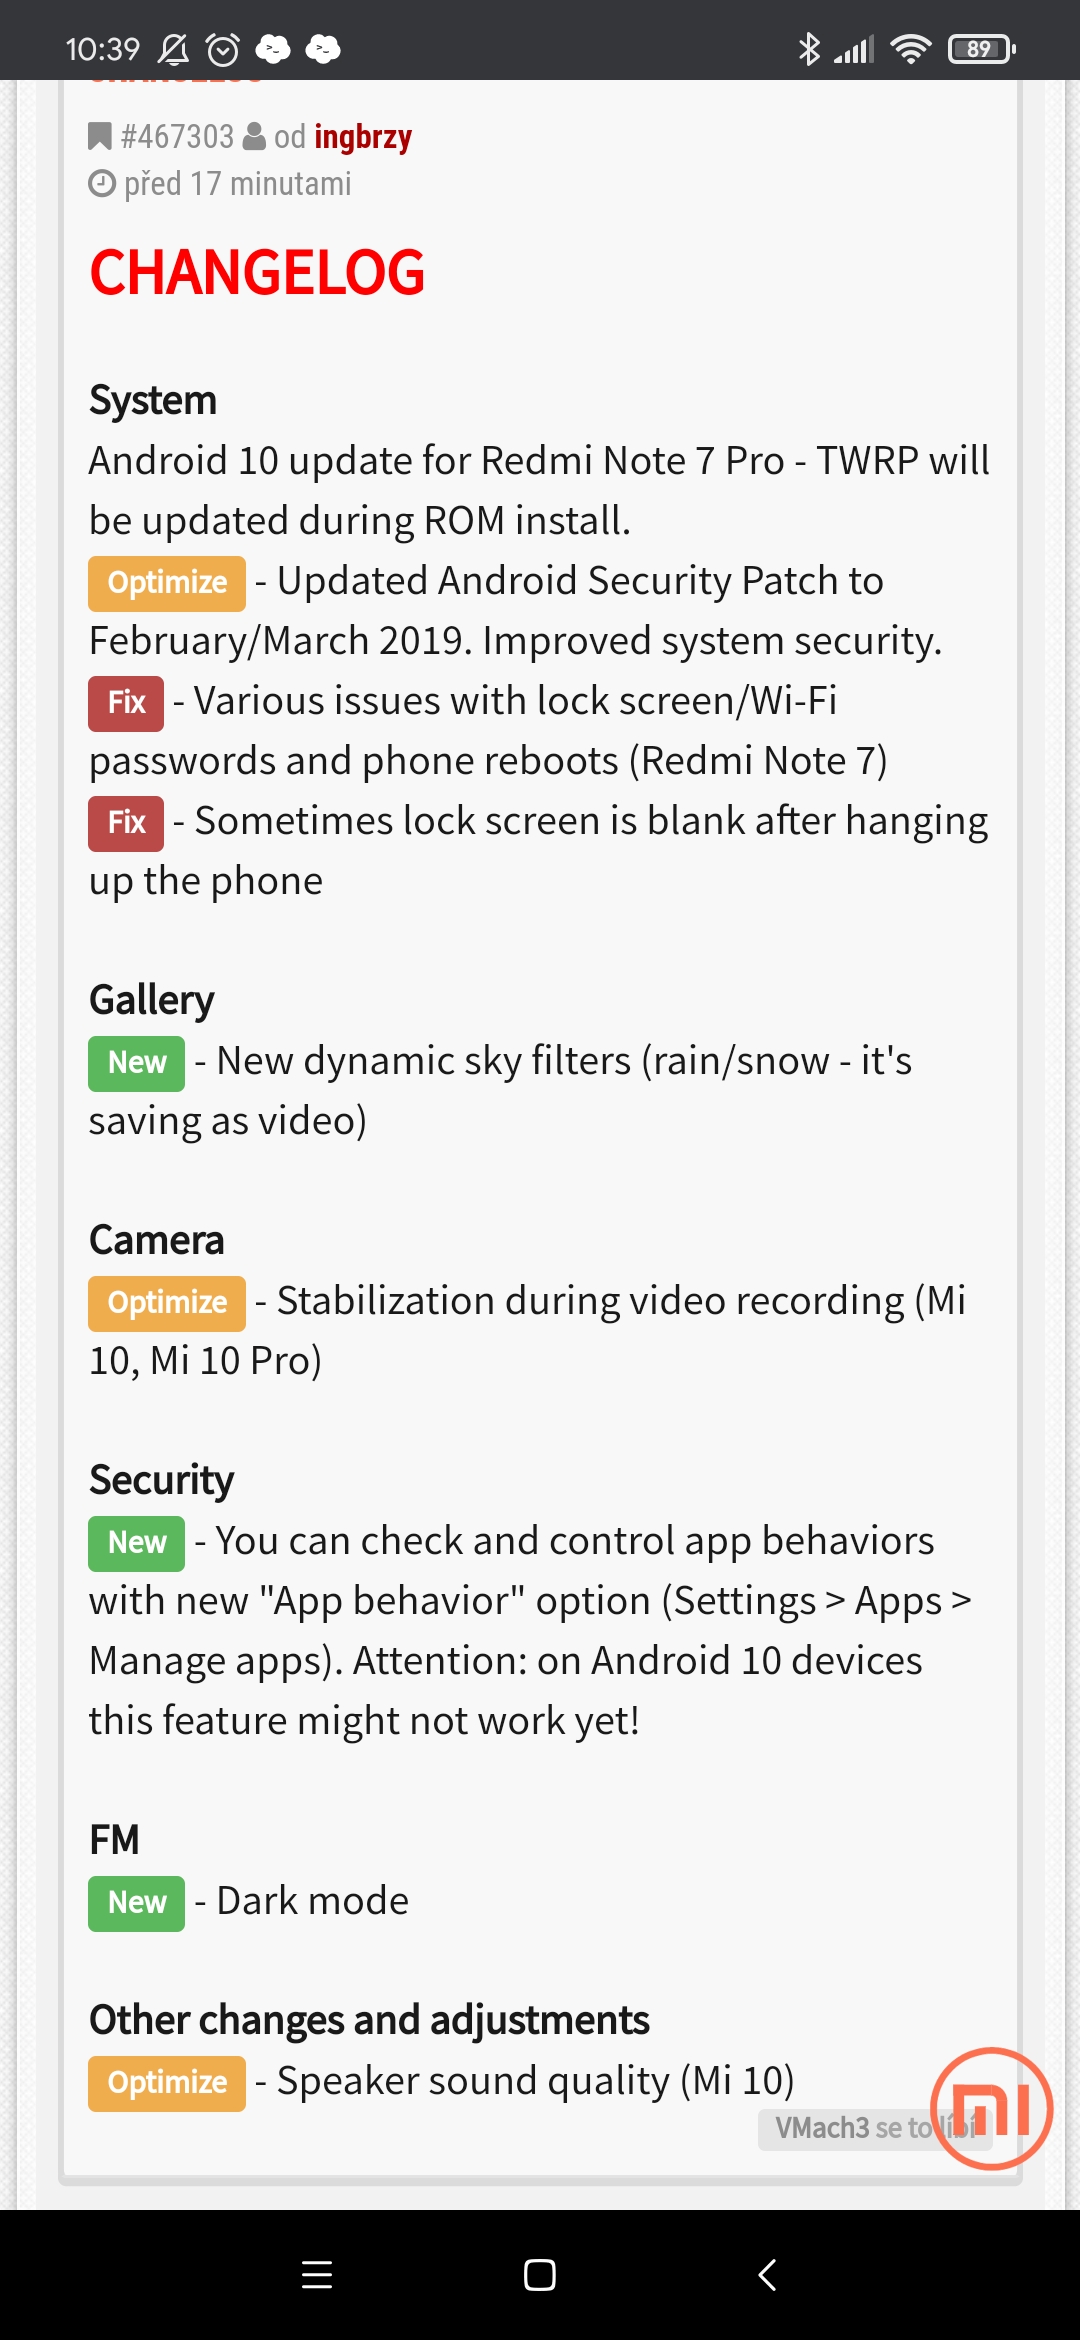The height and width of the screenshot is (2340, 1080).
Task: Tap the Optimize badge under Camera section
Action: (167, 1303)
